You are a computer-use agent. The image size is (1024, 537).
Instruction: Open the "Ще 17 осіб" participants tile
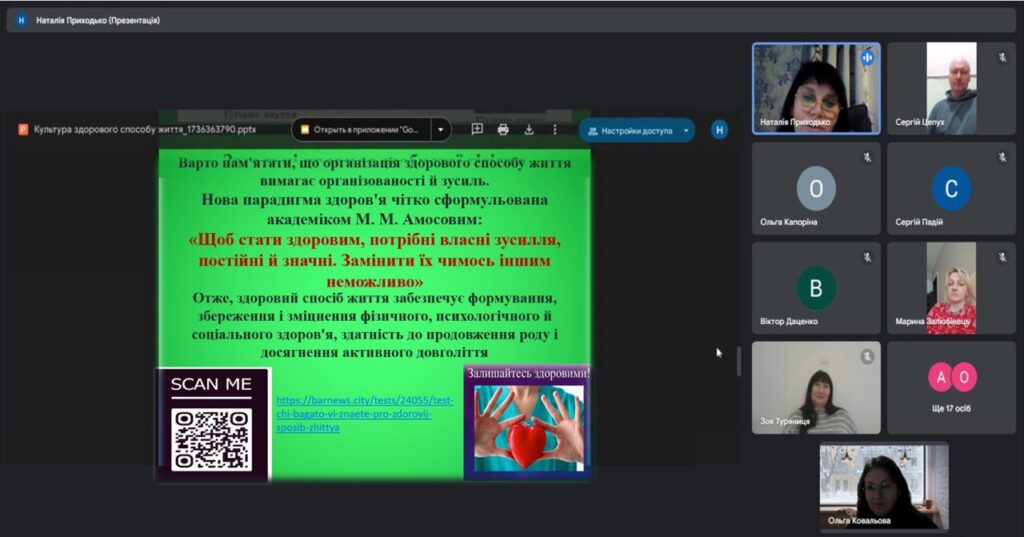tap(951, 386)
